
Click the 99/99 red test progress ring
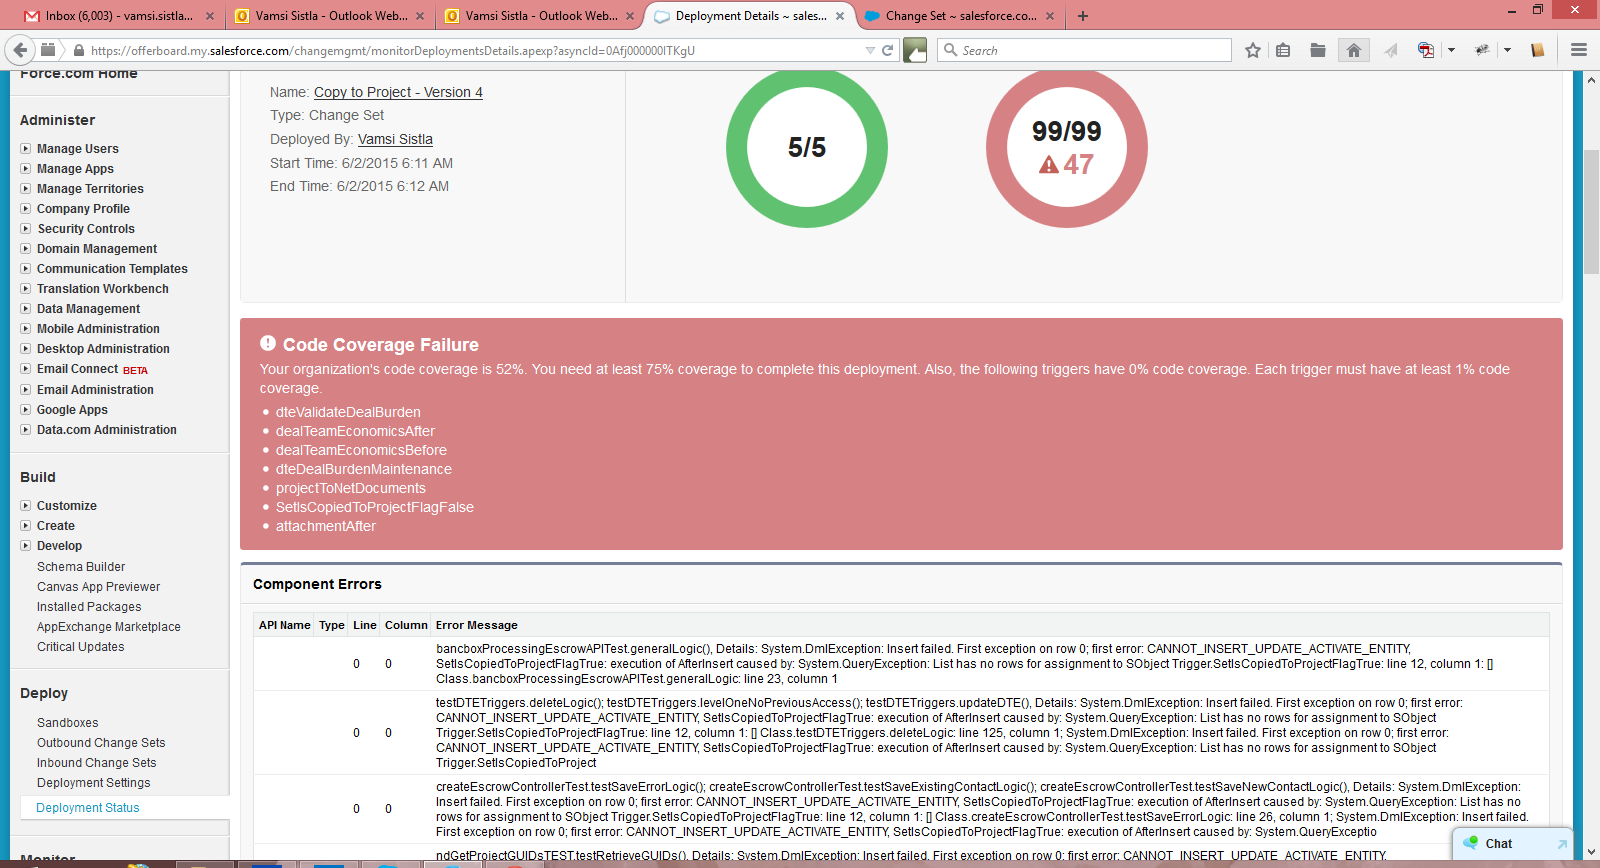pyautogui.click(x=1067, y=147)
